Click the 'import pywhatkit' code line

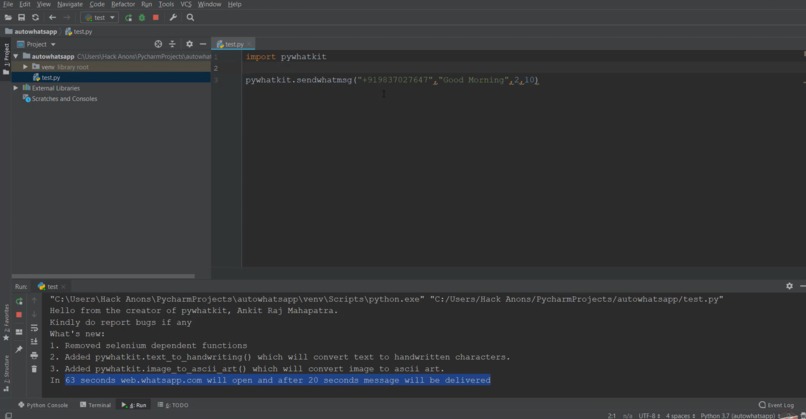click(286, 57)
